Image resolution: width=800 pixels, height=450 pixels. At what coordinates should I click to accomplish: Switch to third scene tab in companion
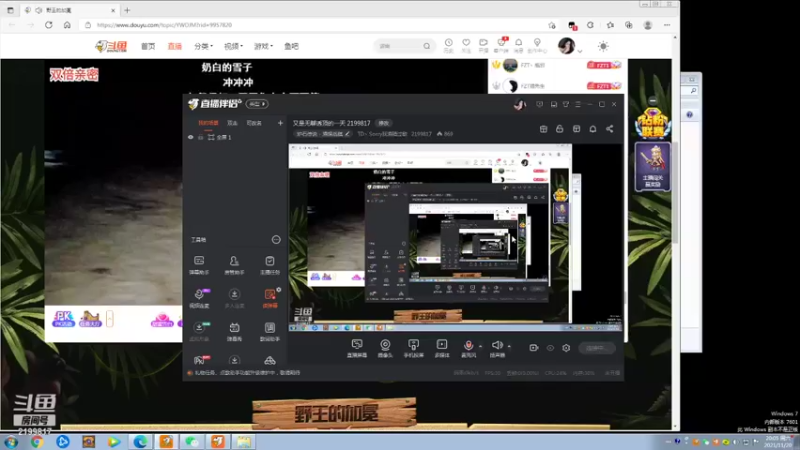[x=254, y=123]
